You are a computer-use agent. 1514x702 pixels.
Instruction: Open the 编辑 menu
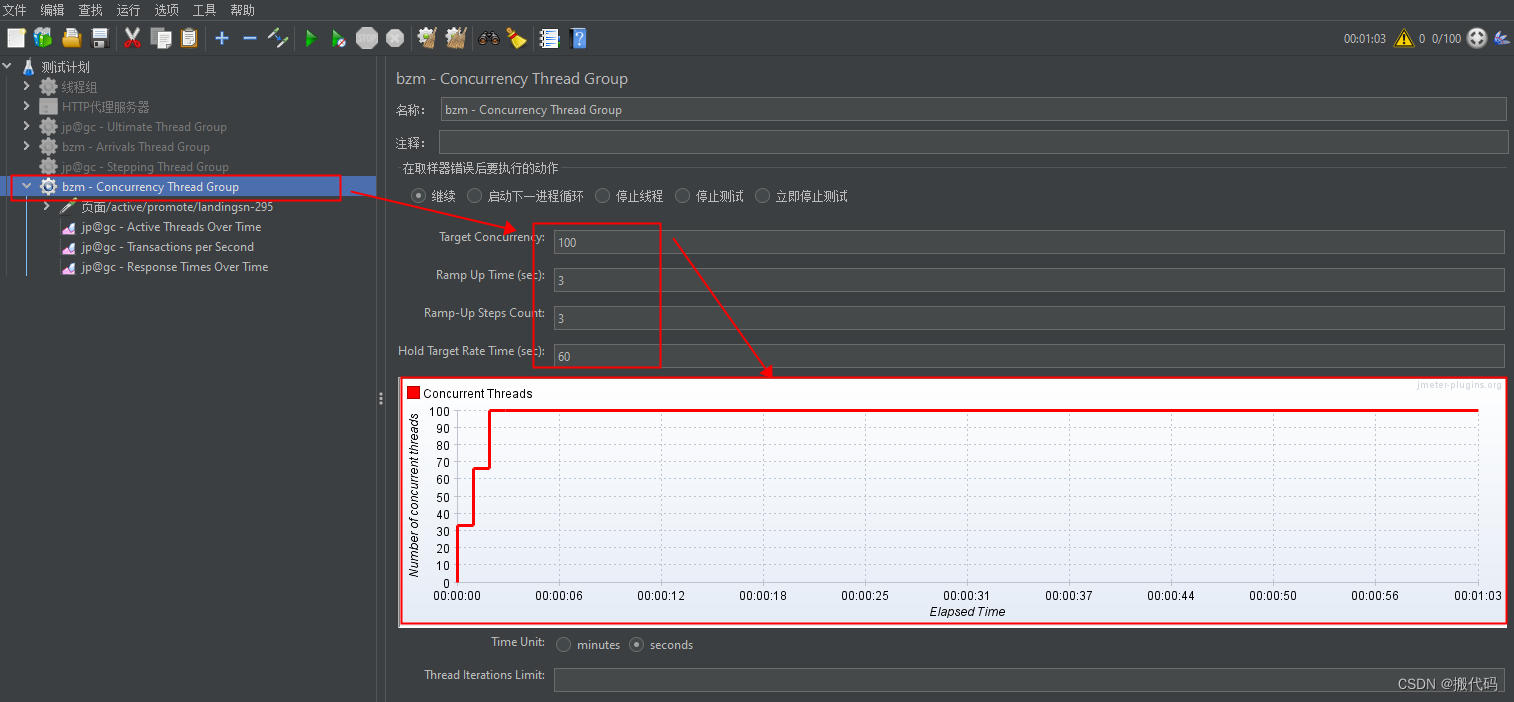(x=52, y=10)
